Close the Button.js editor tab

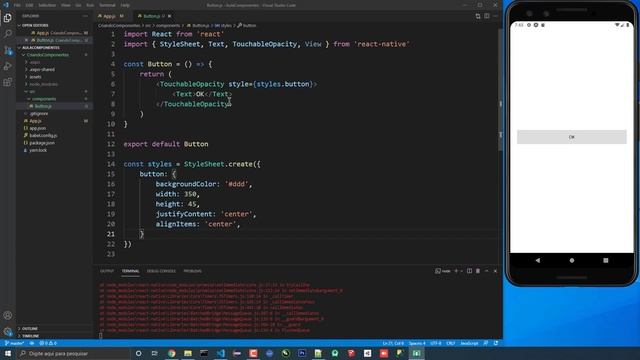click(x=169, y=16)
